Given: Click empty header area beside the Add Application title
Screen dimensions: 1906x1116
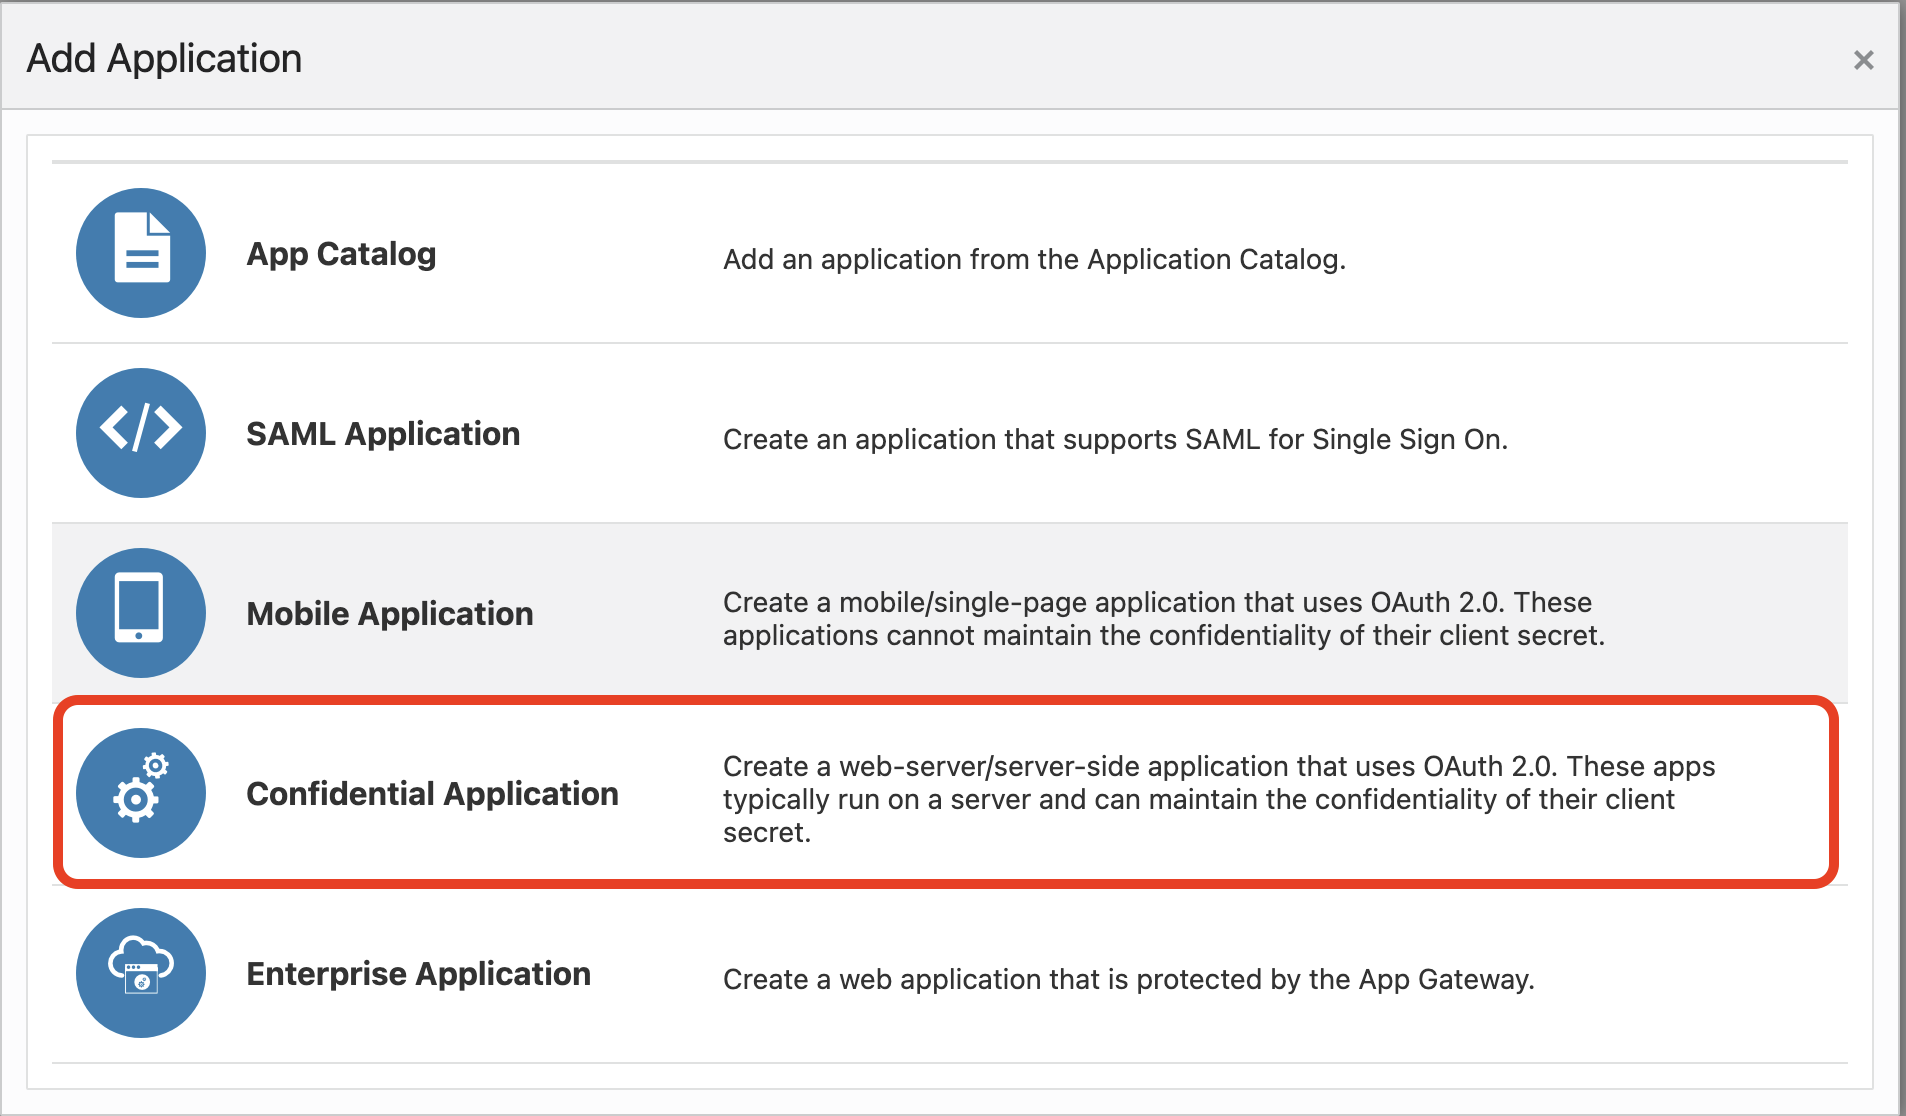Looking at the screenshot, I should [1000, 59].
